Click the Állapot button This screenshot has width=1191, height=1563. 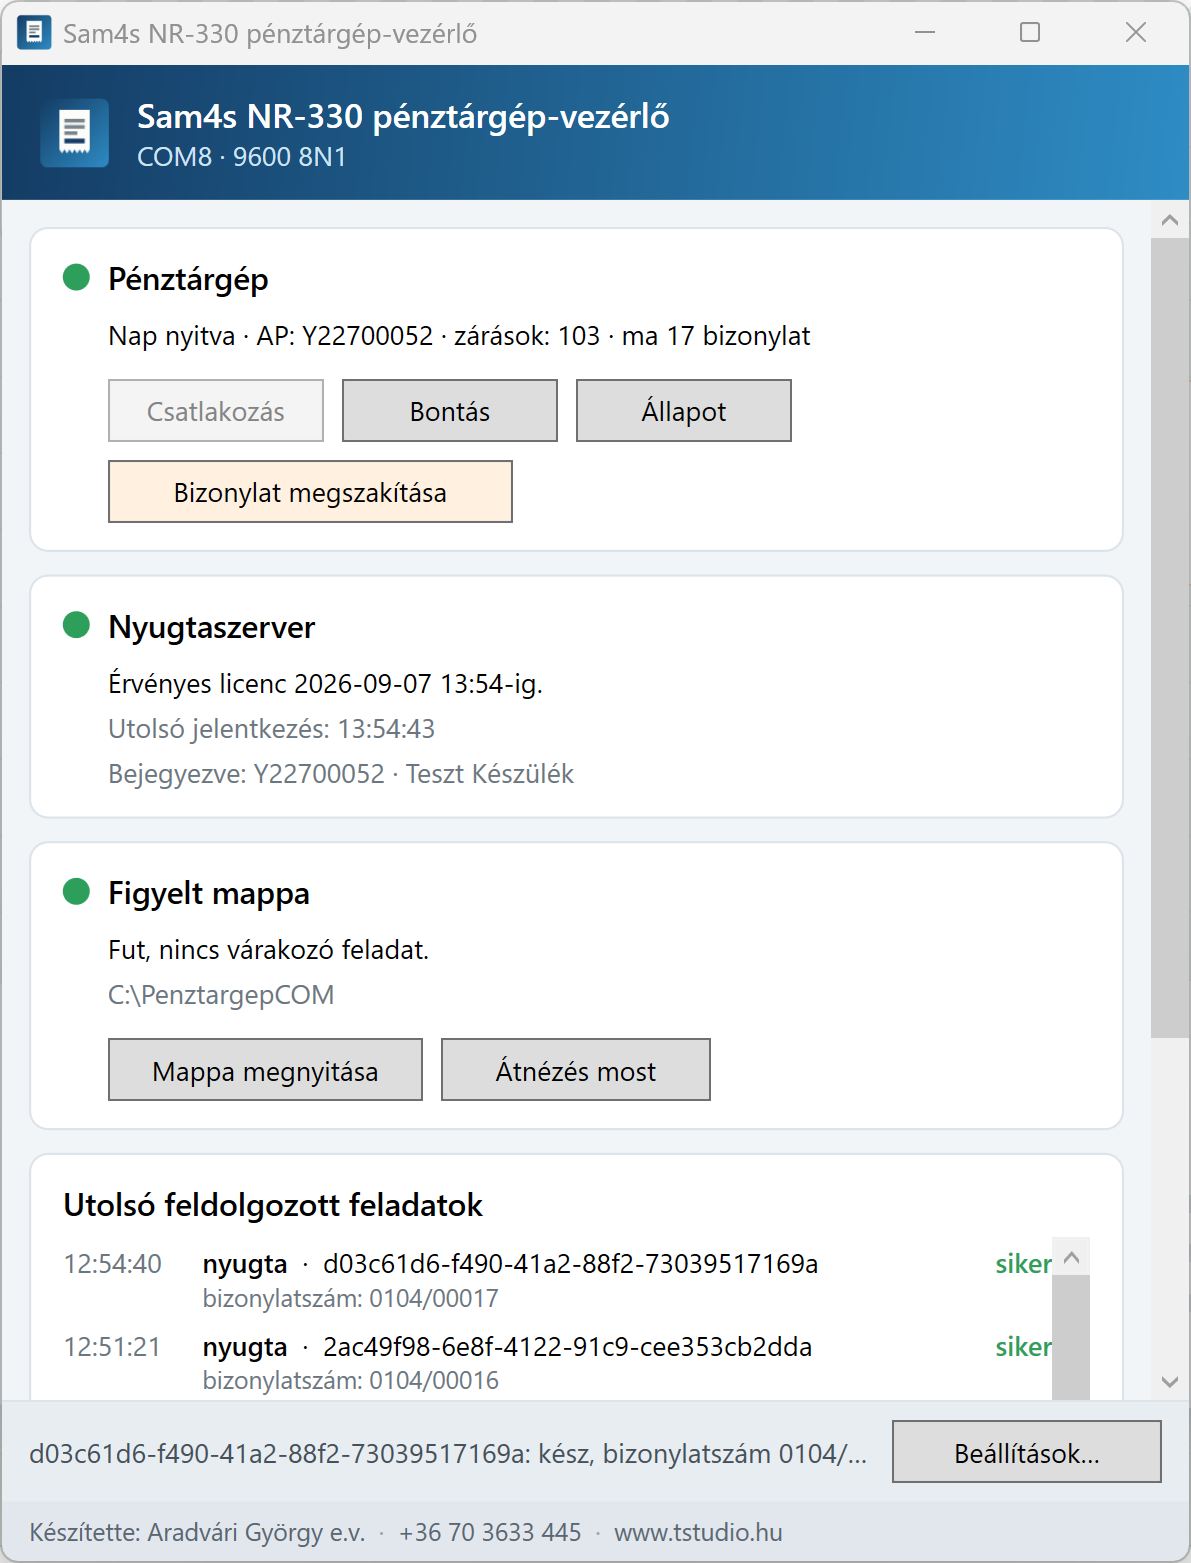click(684, 411)
